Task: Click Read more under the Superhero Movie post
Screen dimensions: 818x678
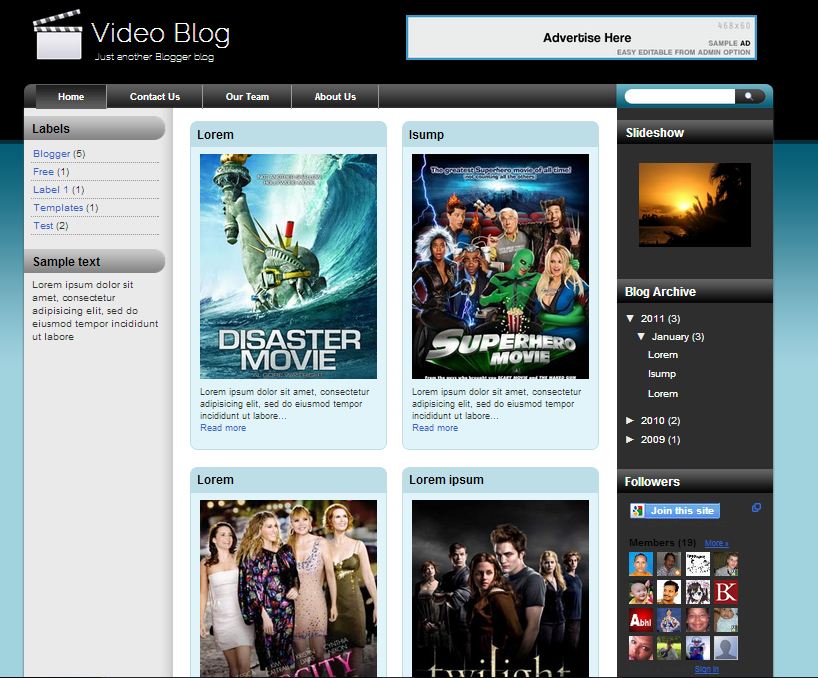Action: click(x=435, y=428)
